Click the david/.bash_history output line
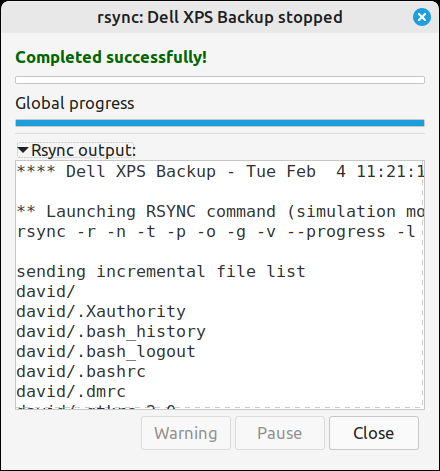 111,332
